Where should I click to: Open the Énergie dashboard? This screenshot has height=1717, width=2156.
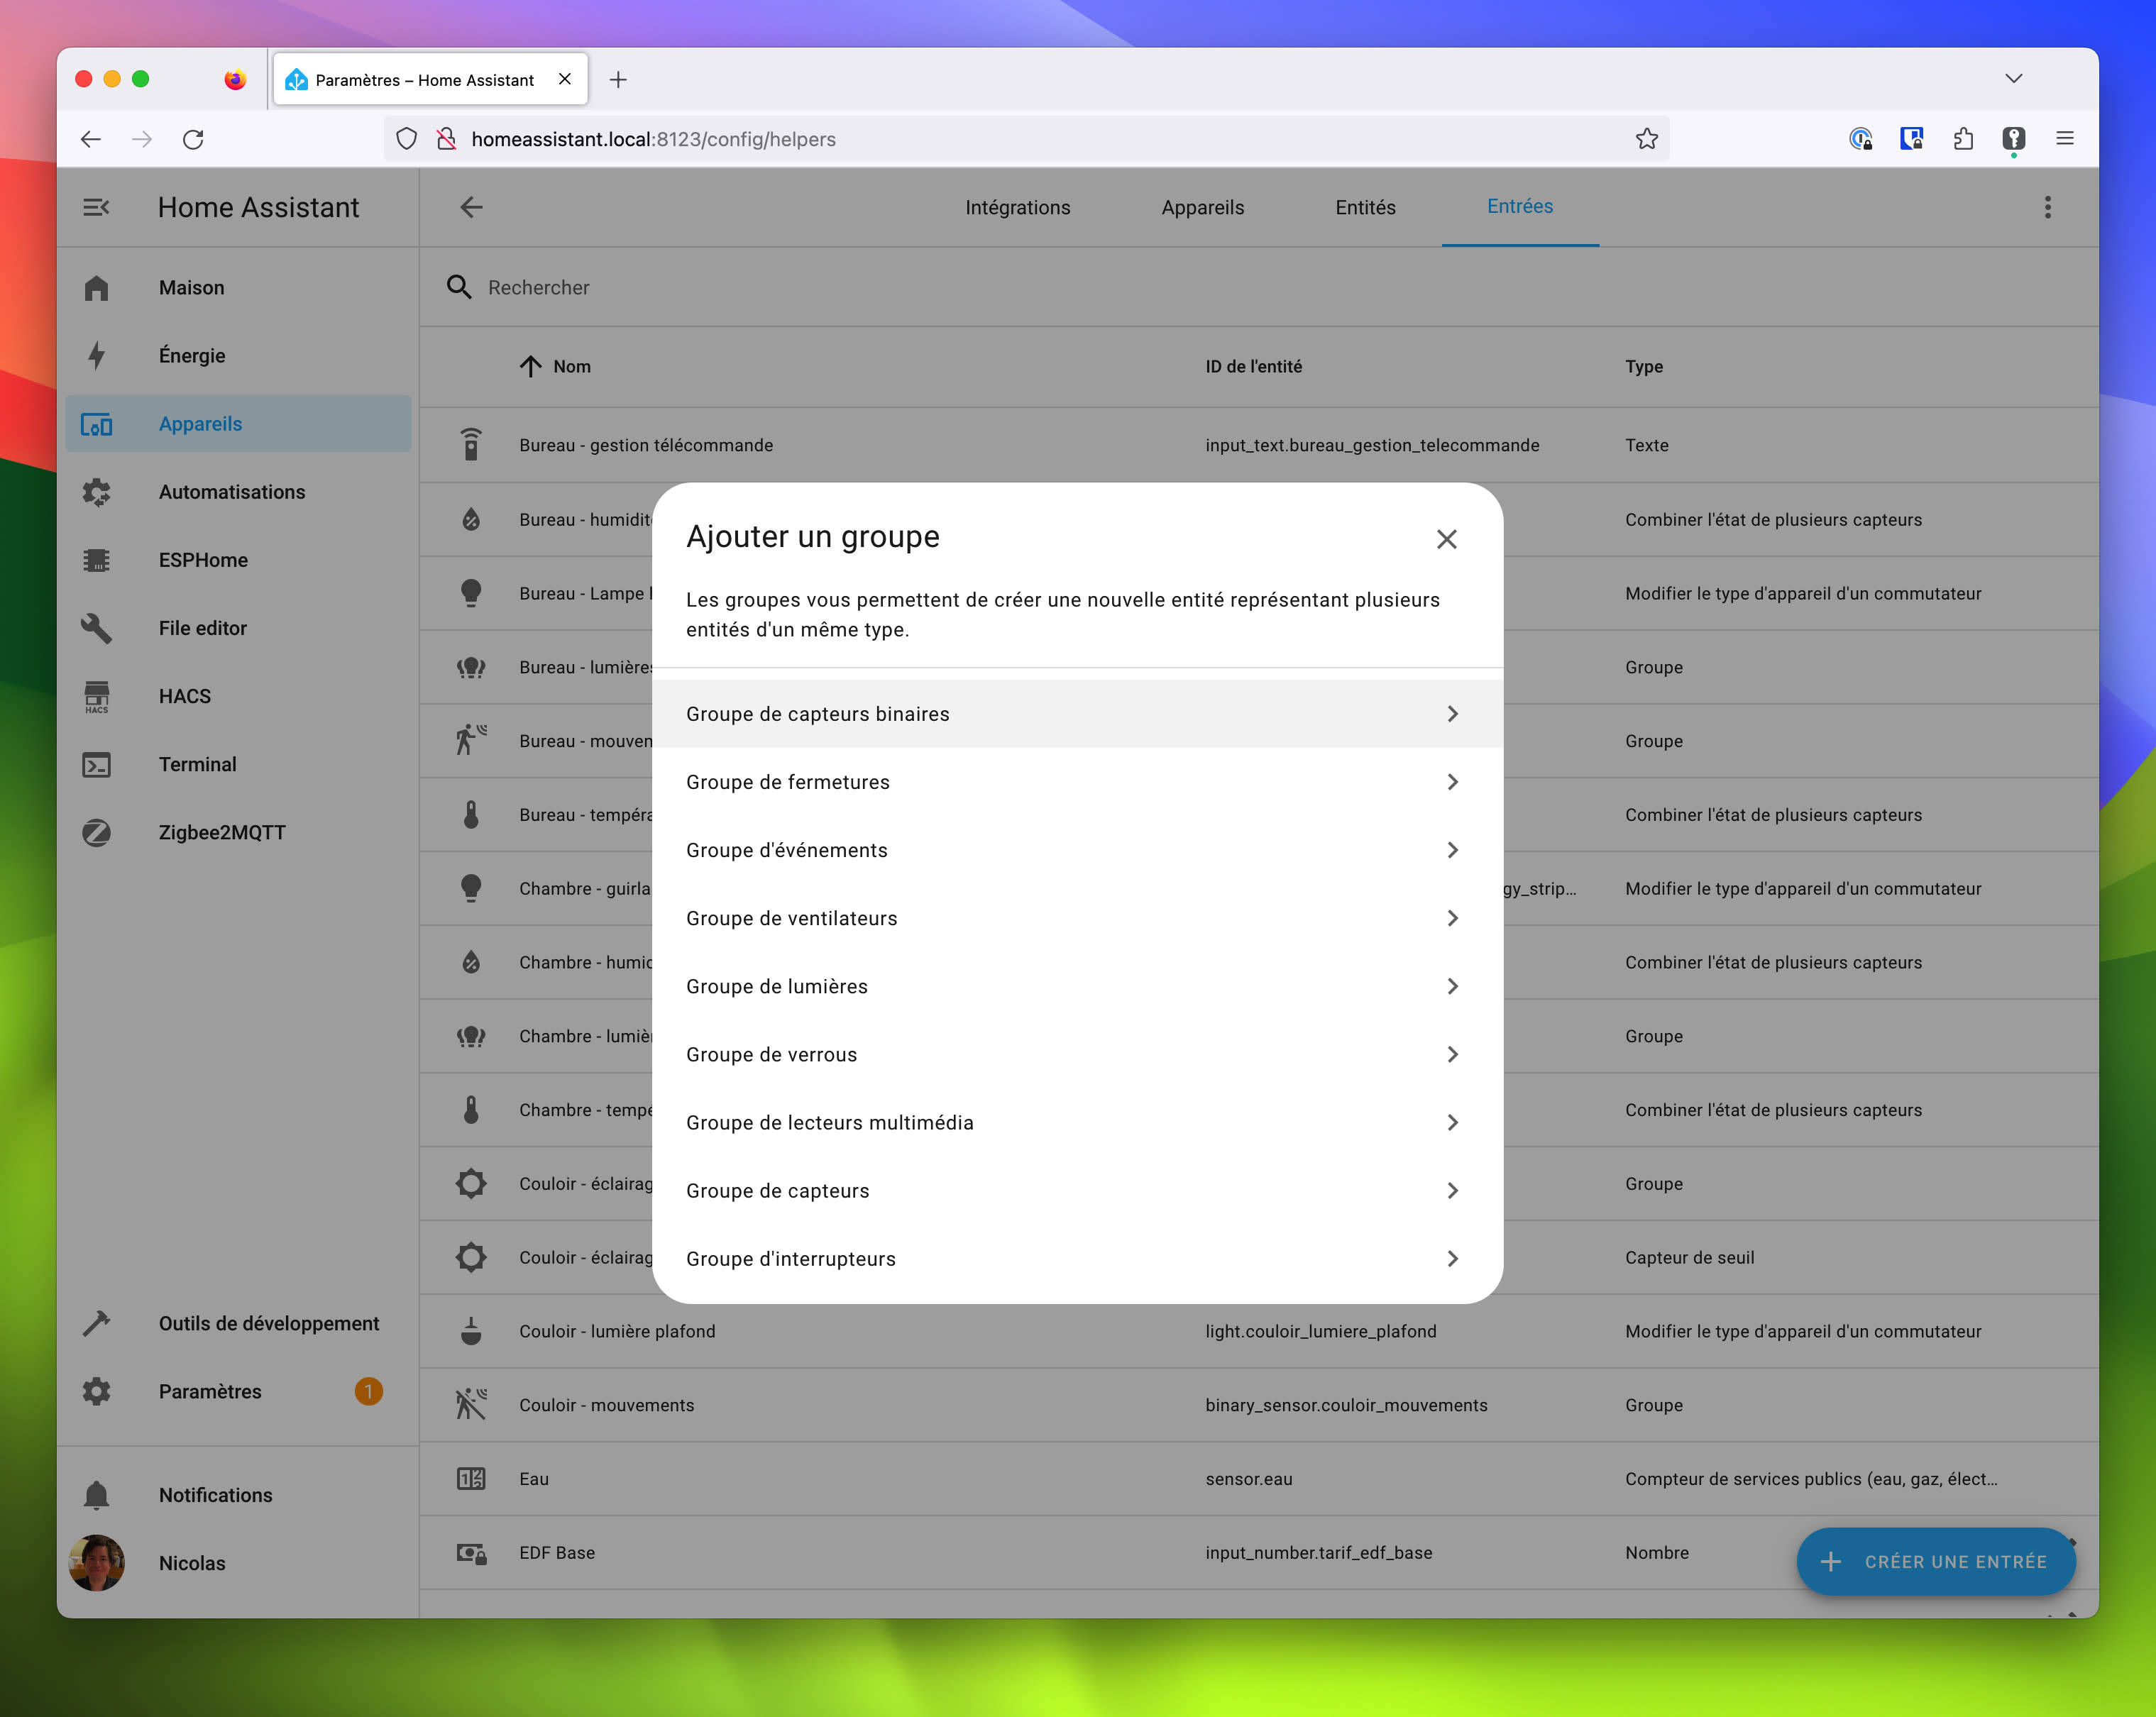(193, 355)
